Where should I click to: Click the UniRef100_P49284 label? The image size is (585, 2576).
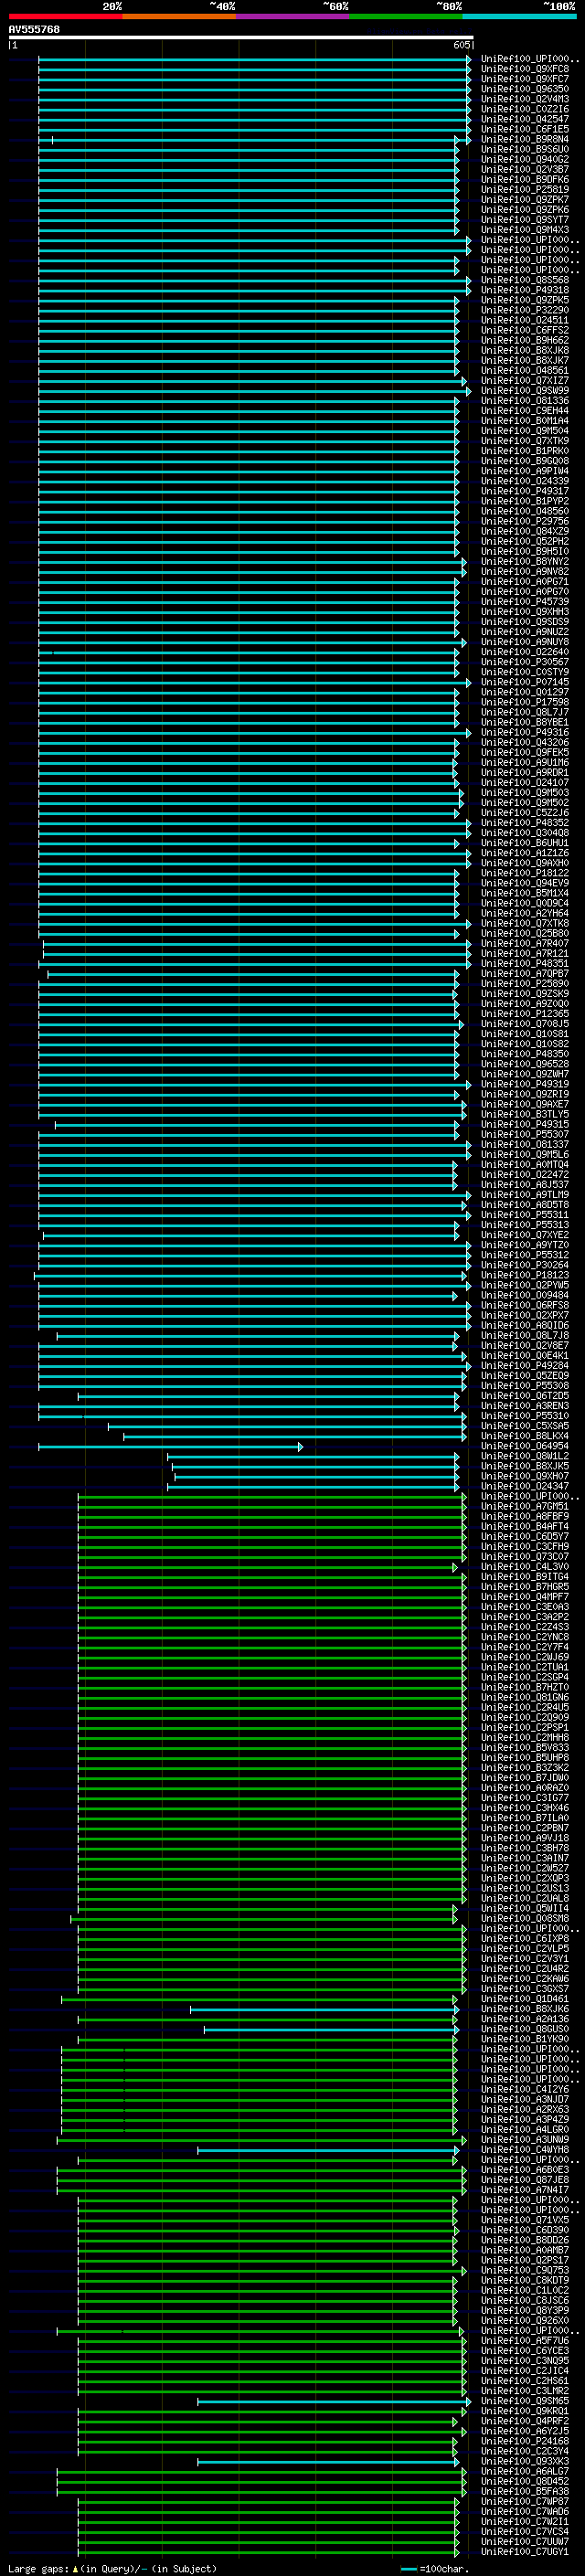click(525, 1365)
